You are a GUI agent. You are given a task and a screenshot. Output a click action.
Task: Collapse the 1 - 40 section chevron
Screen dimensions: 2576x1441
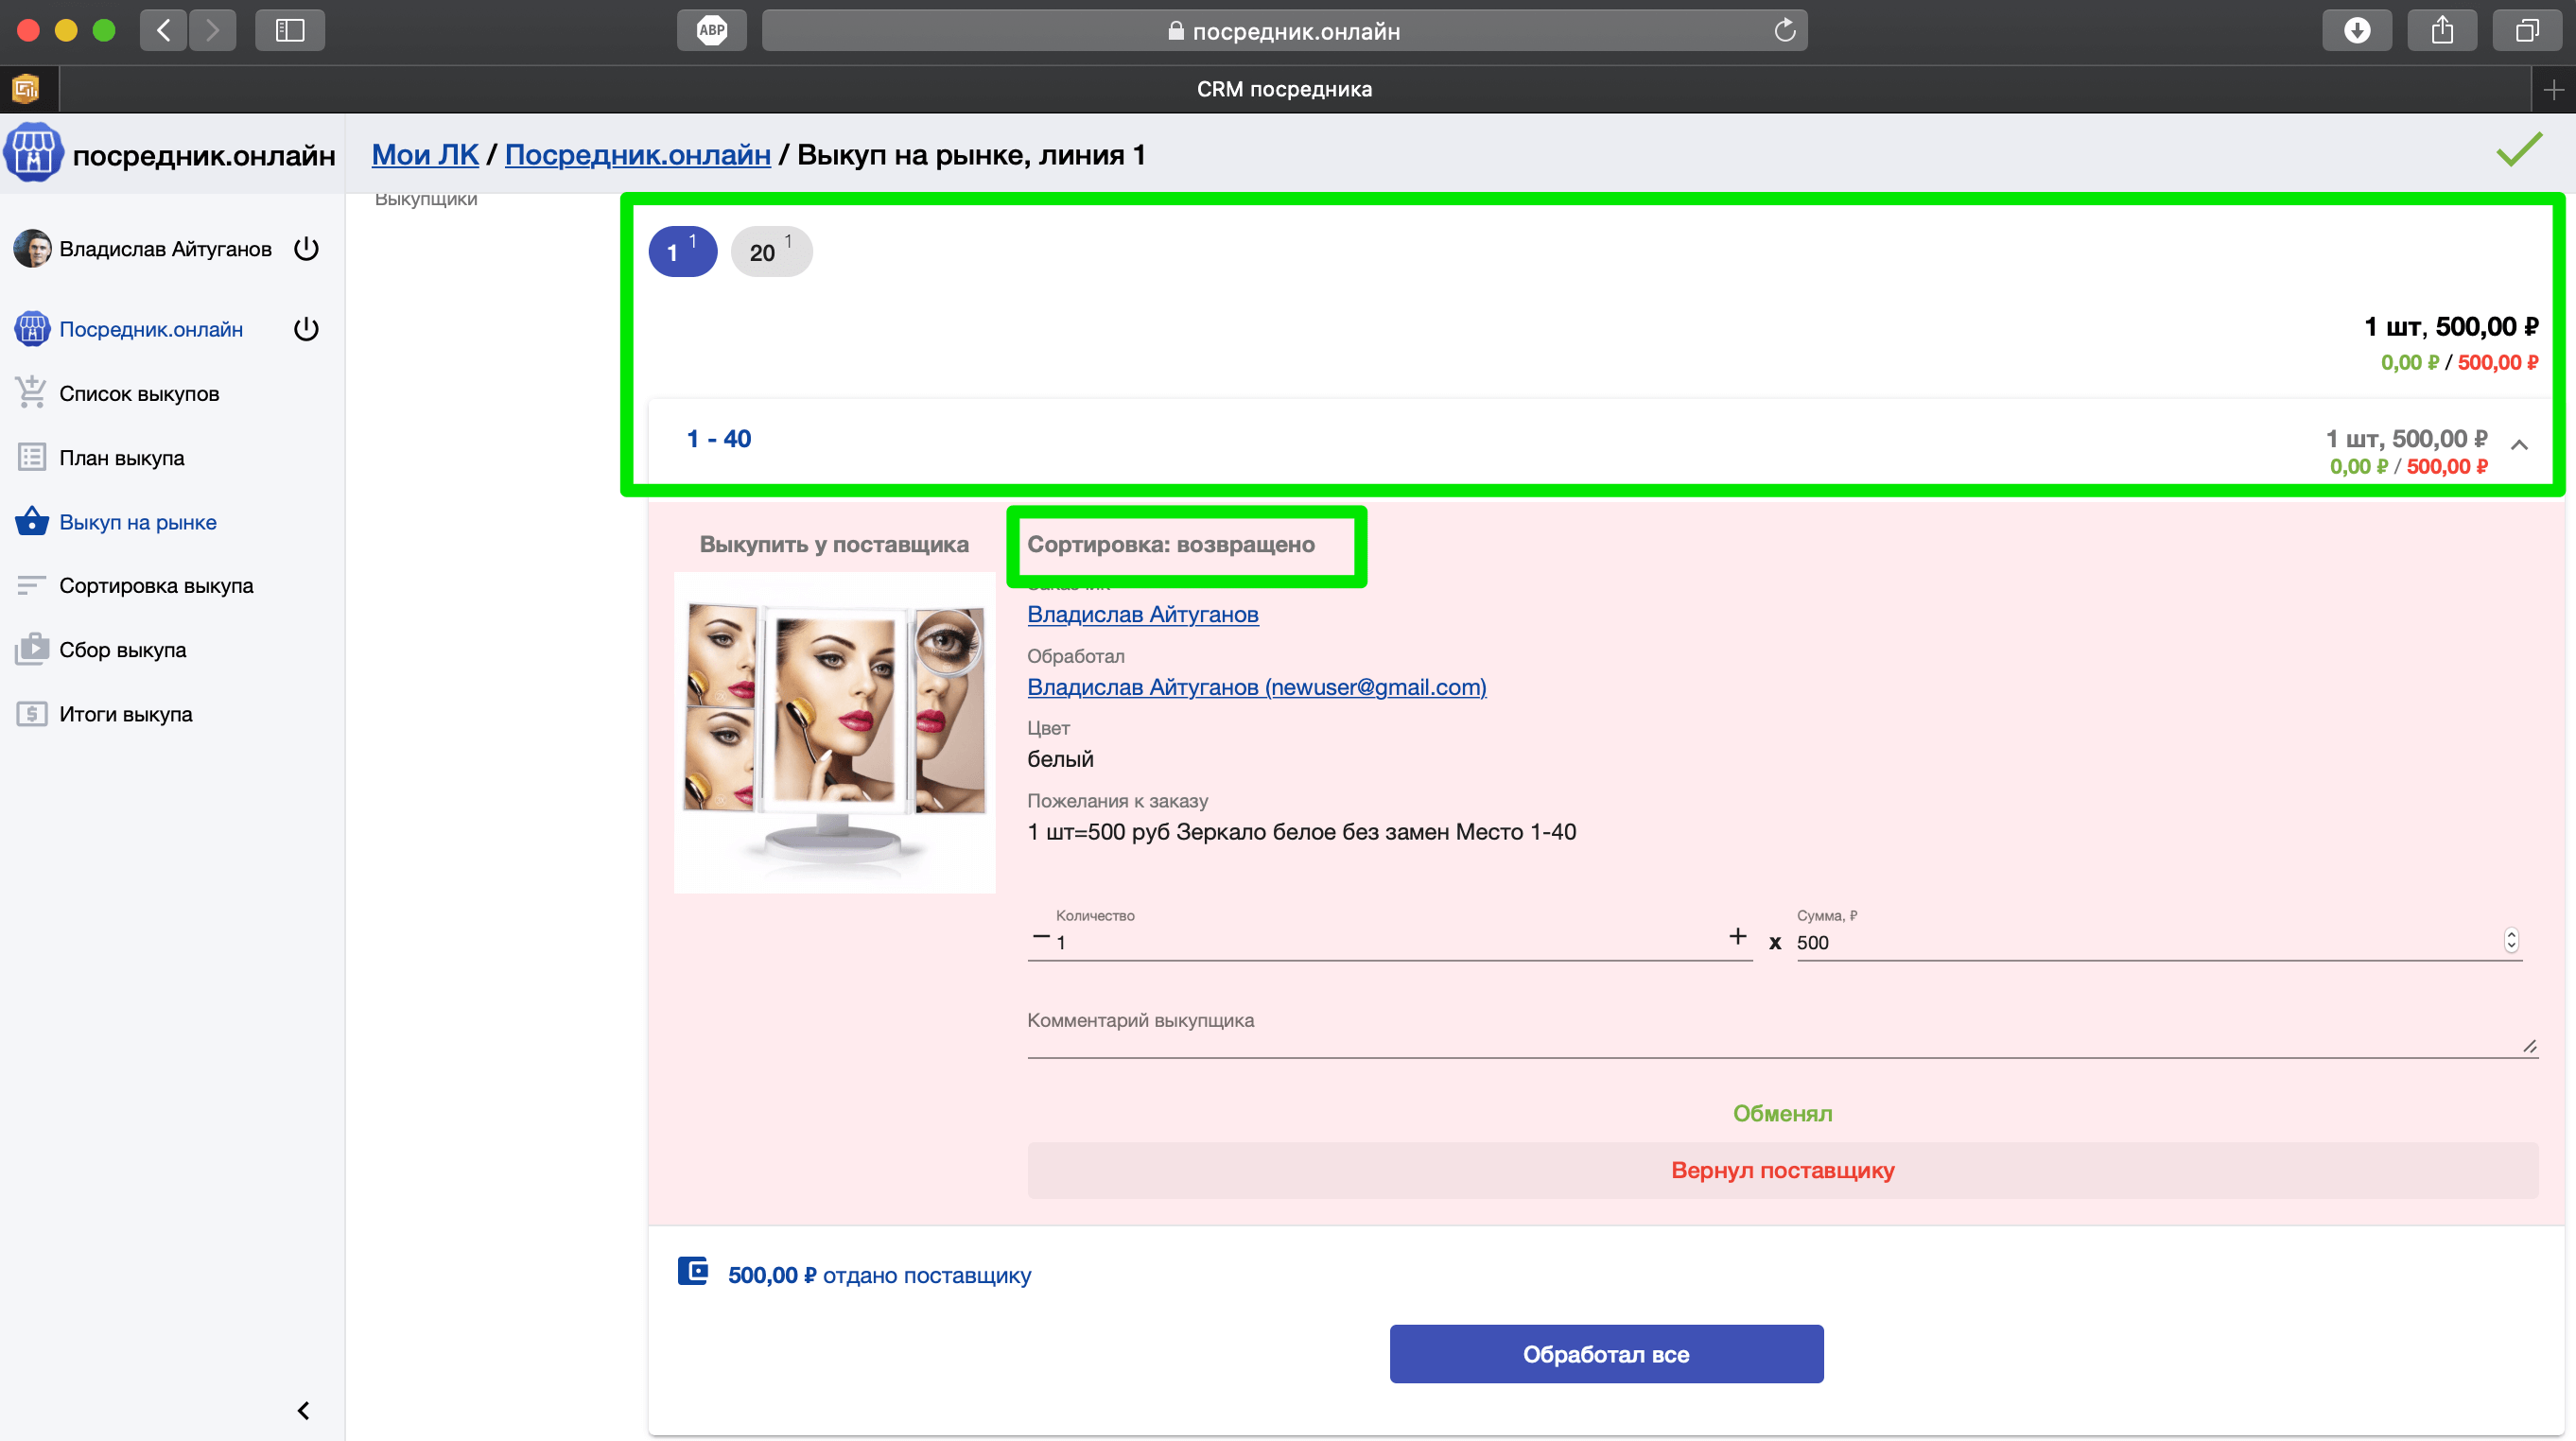click(2519, 445)
